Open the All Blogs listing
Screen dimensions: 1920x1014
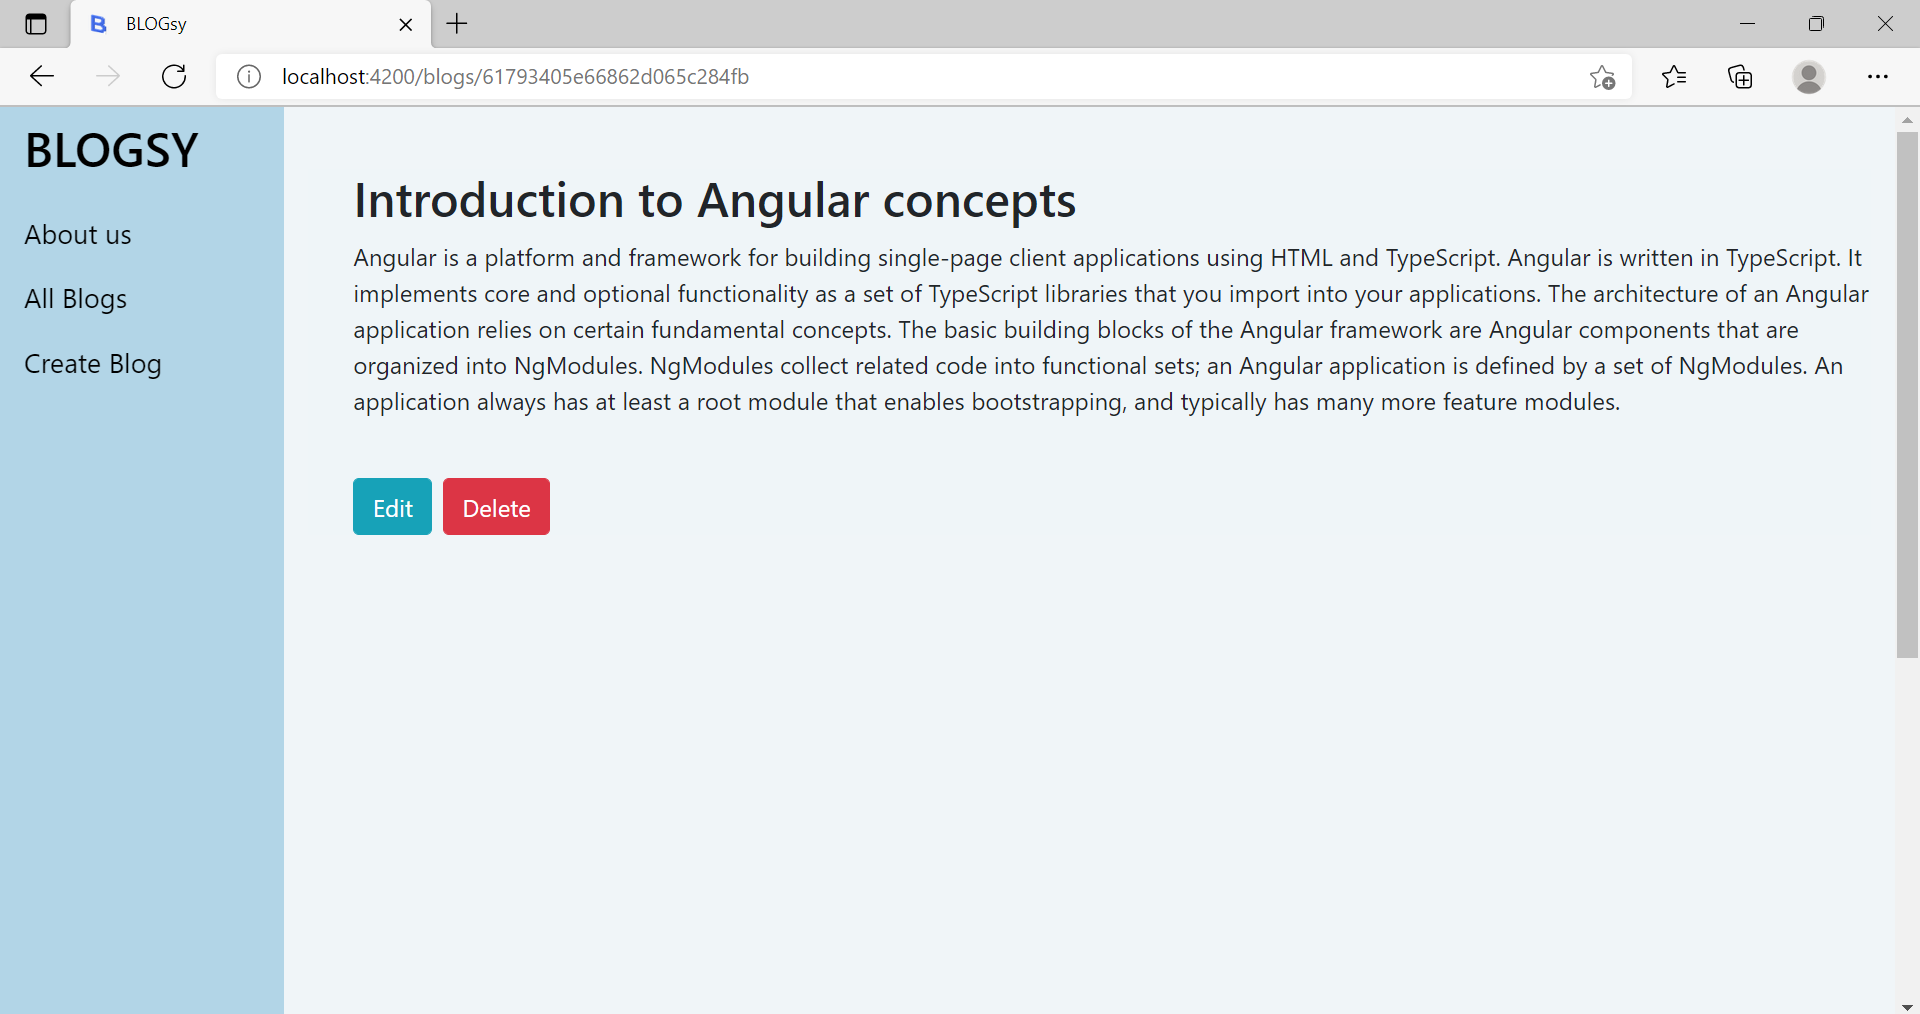75,298
